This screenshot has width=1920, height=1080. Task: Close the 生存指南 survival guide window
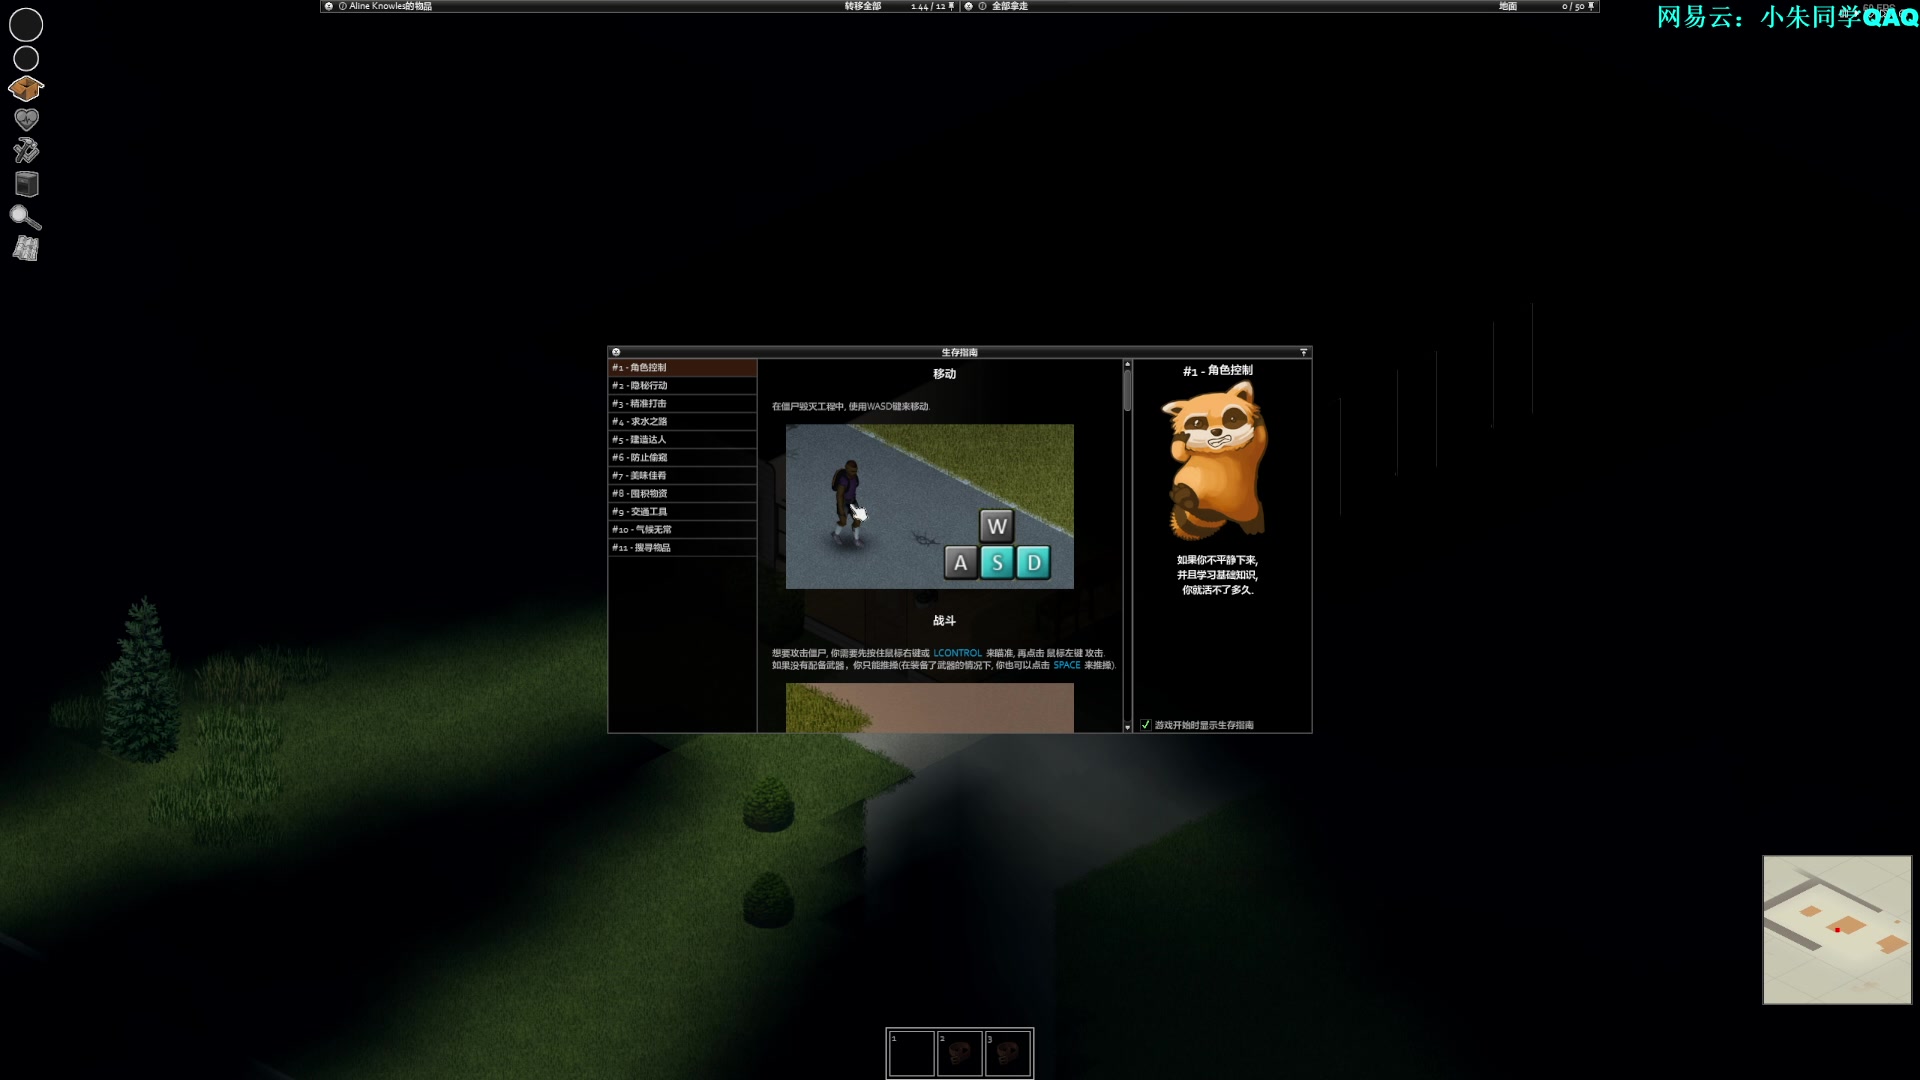(616, 352)
